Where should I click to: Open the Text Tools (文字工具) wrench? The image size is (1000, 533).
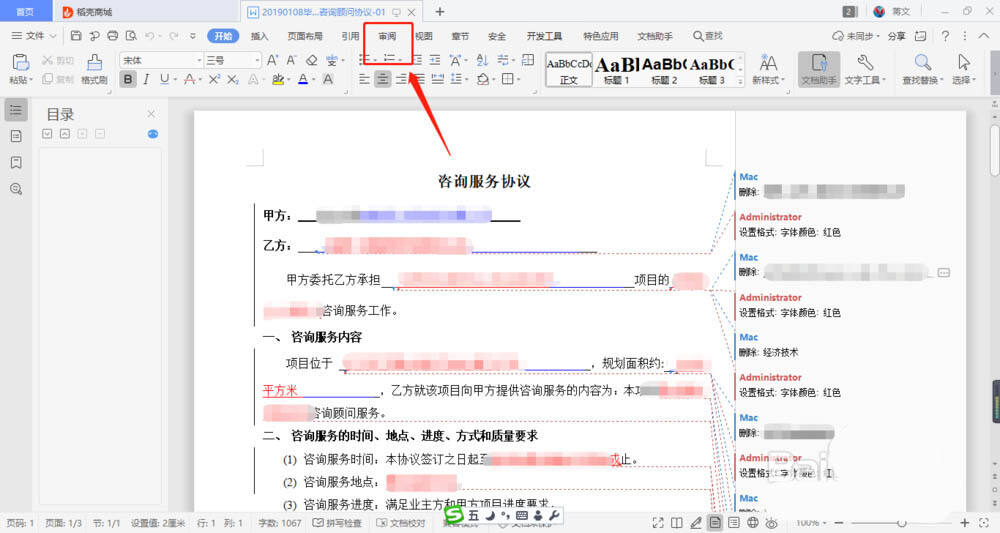(x=865, y=62)
